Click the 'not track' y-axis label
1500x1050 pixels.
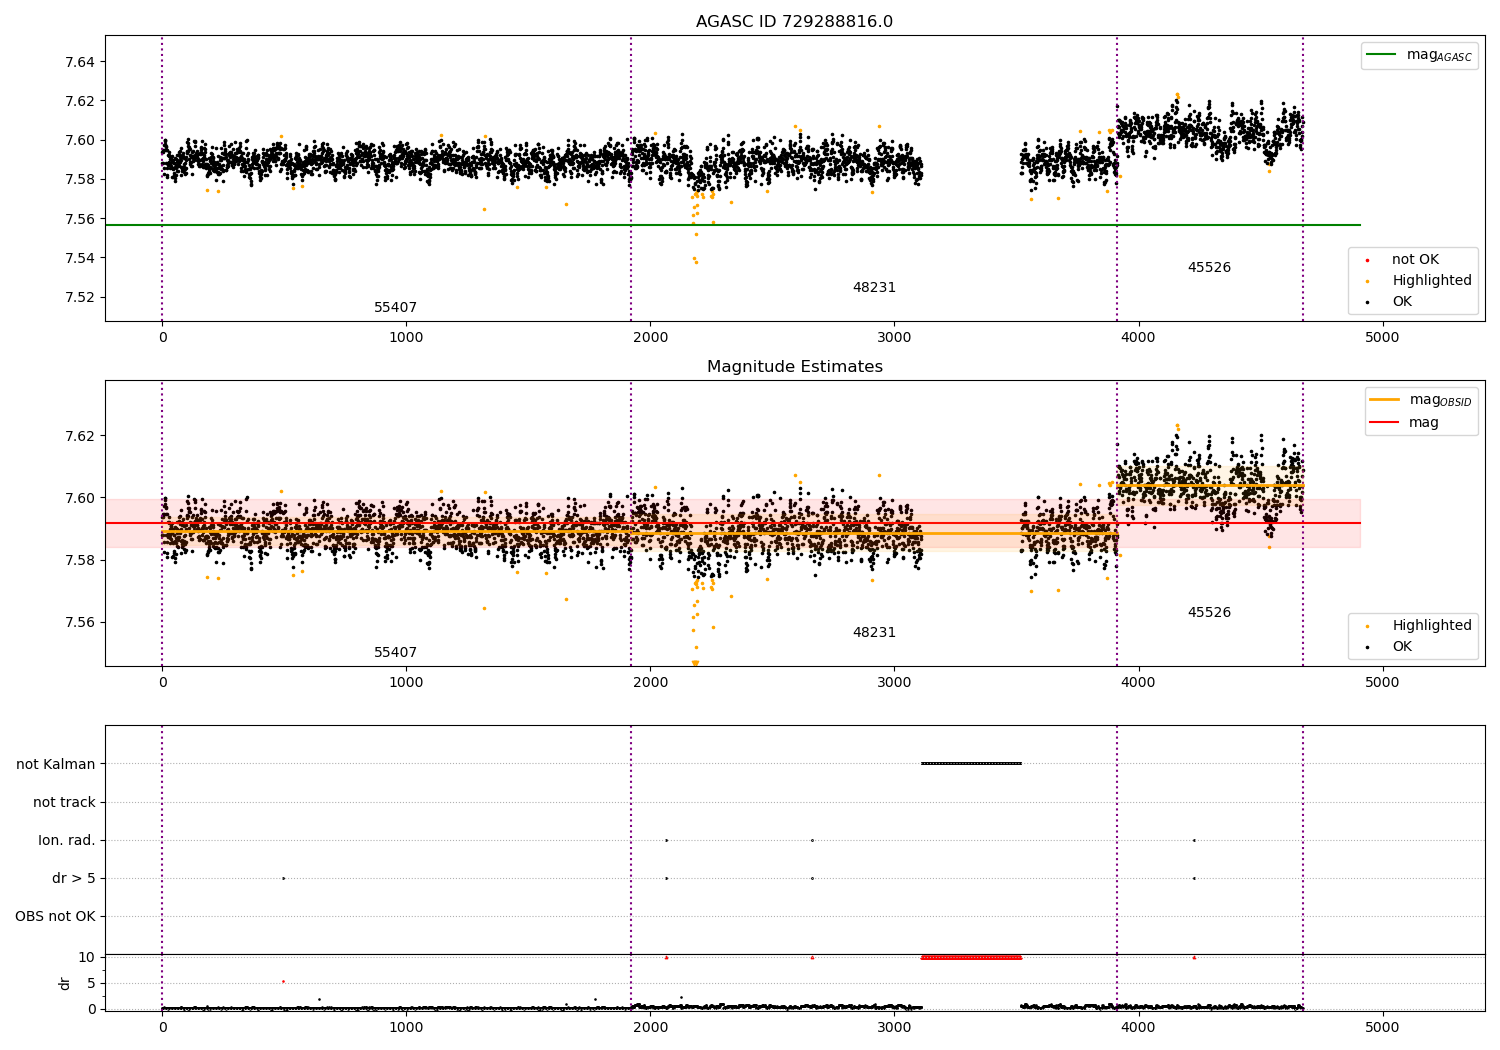click(x=64, y=802)
